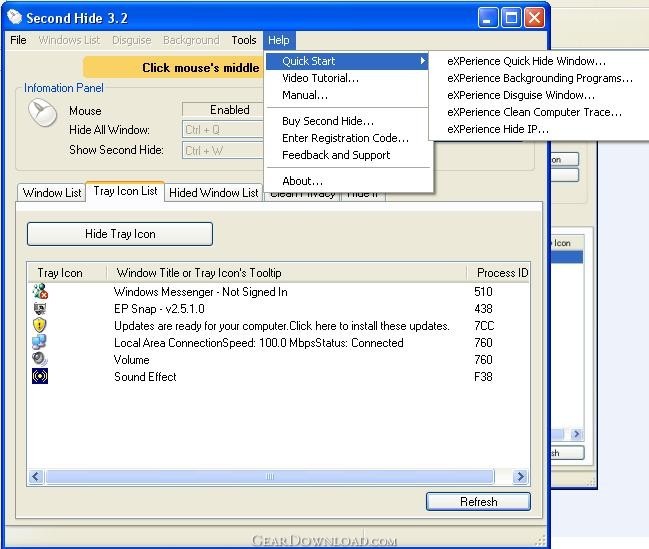Sort by Window Title or Tooltip column
This screenshot has height=549, width=649.
click(286, 273)
